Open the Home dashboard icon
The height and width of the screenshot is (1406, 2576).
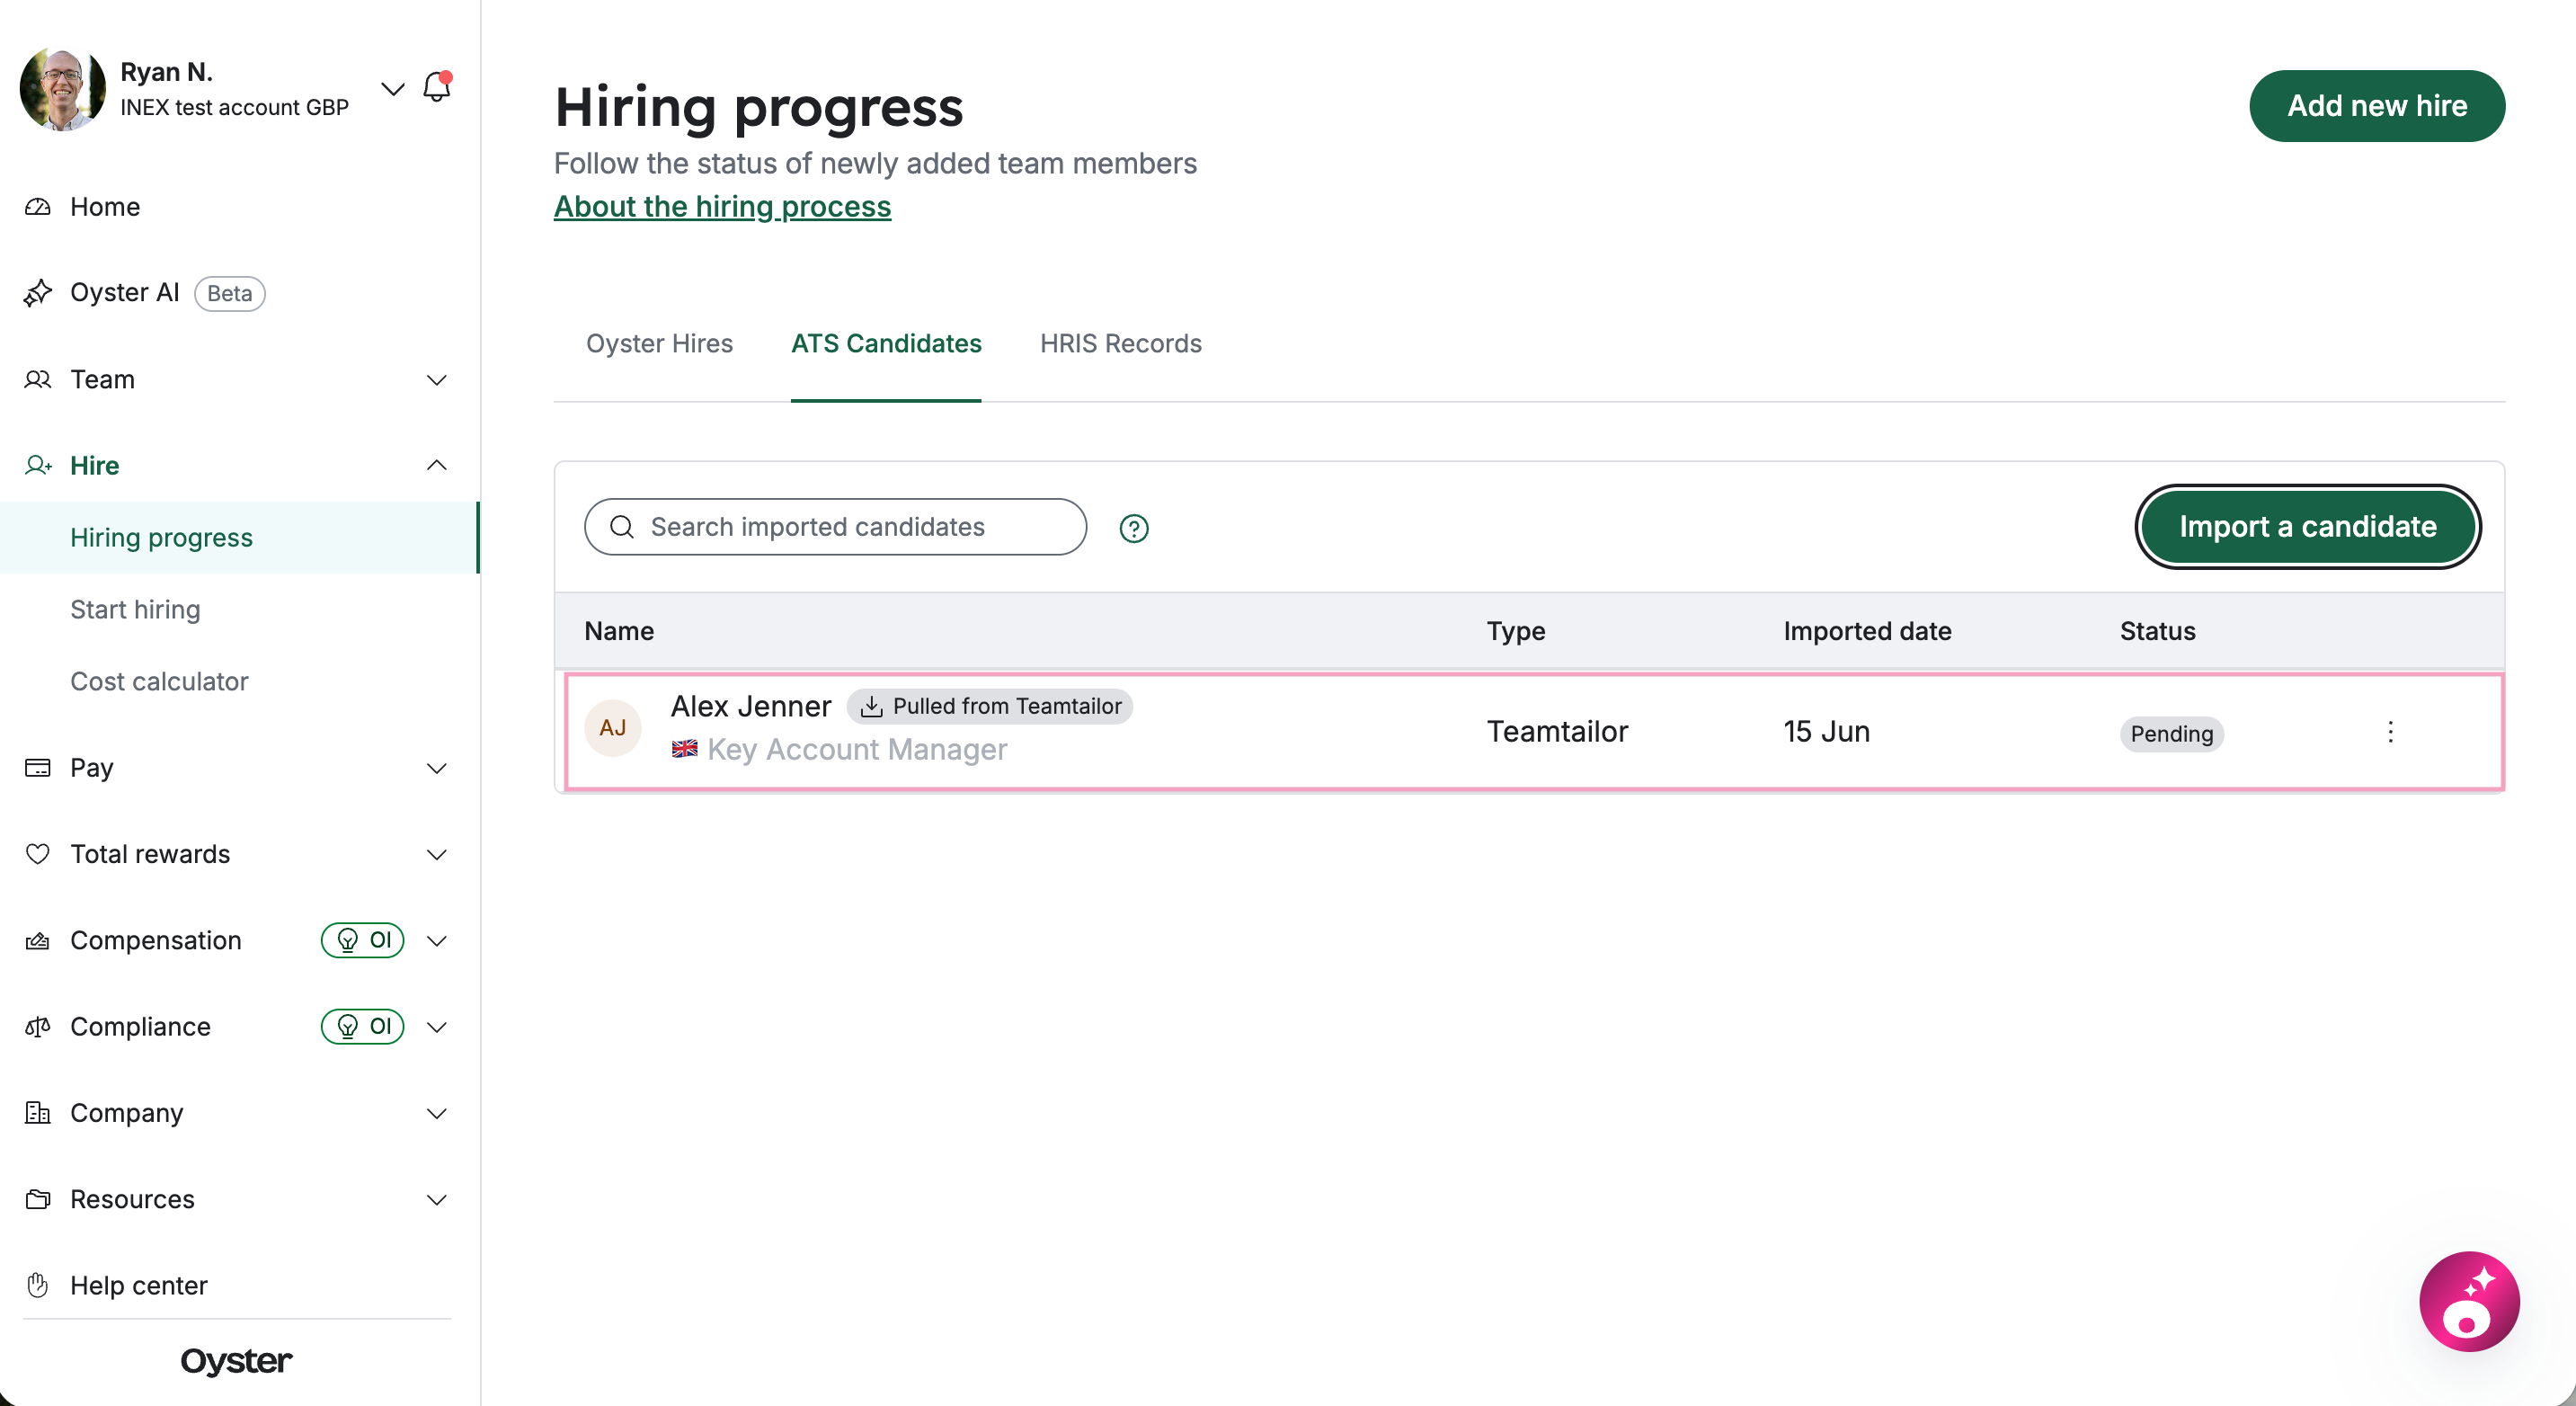(38, 207)
